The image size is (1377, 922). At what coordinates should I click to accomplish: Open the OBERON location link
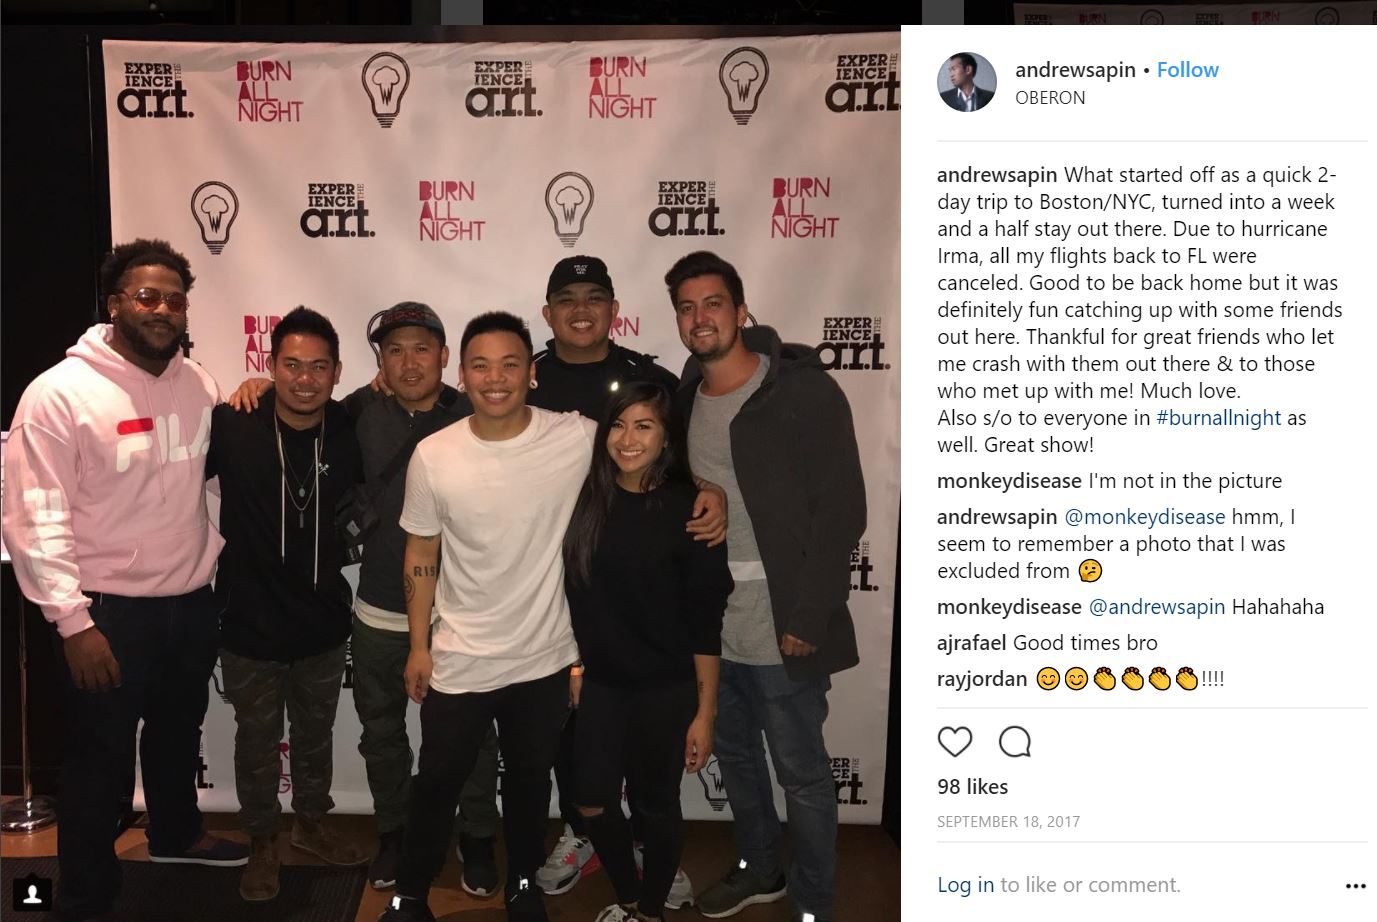tap(1050, 98)
